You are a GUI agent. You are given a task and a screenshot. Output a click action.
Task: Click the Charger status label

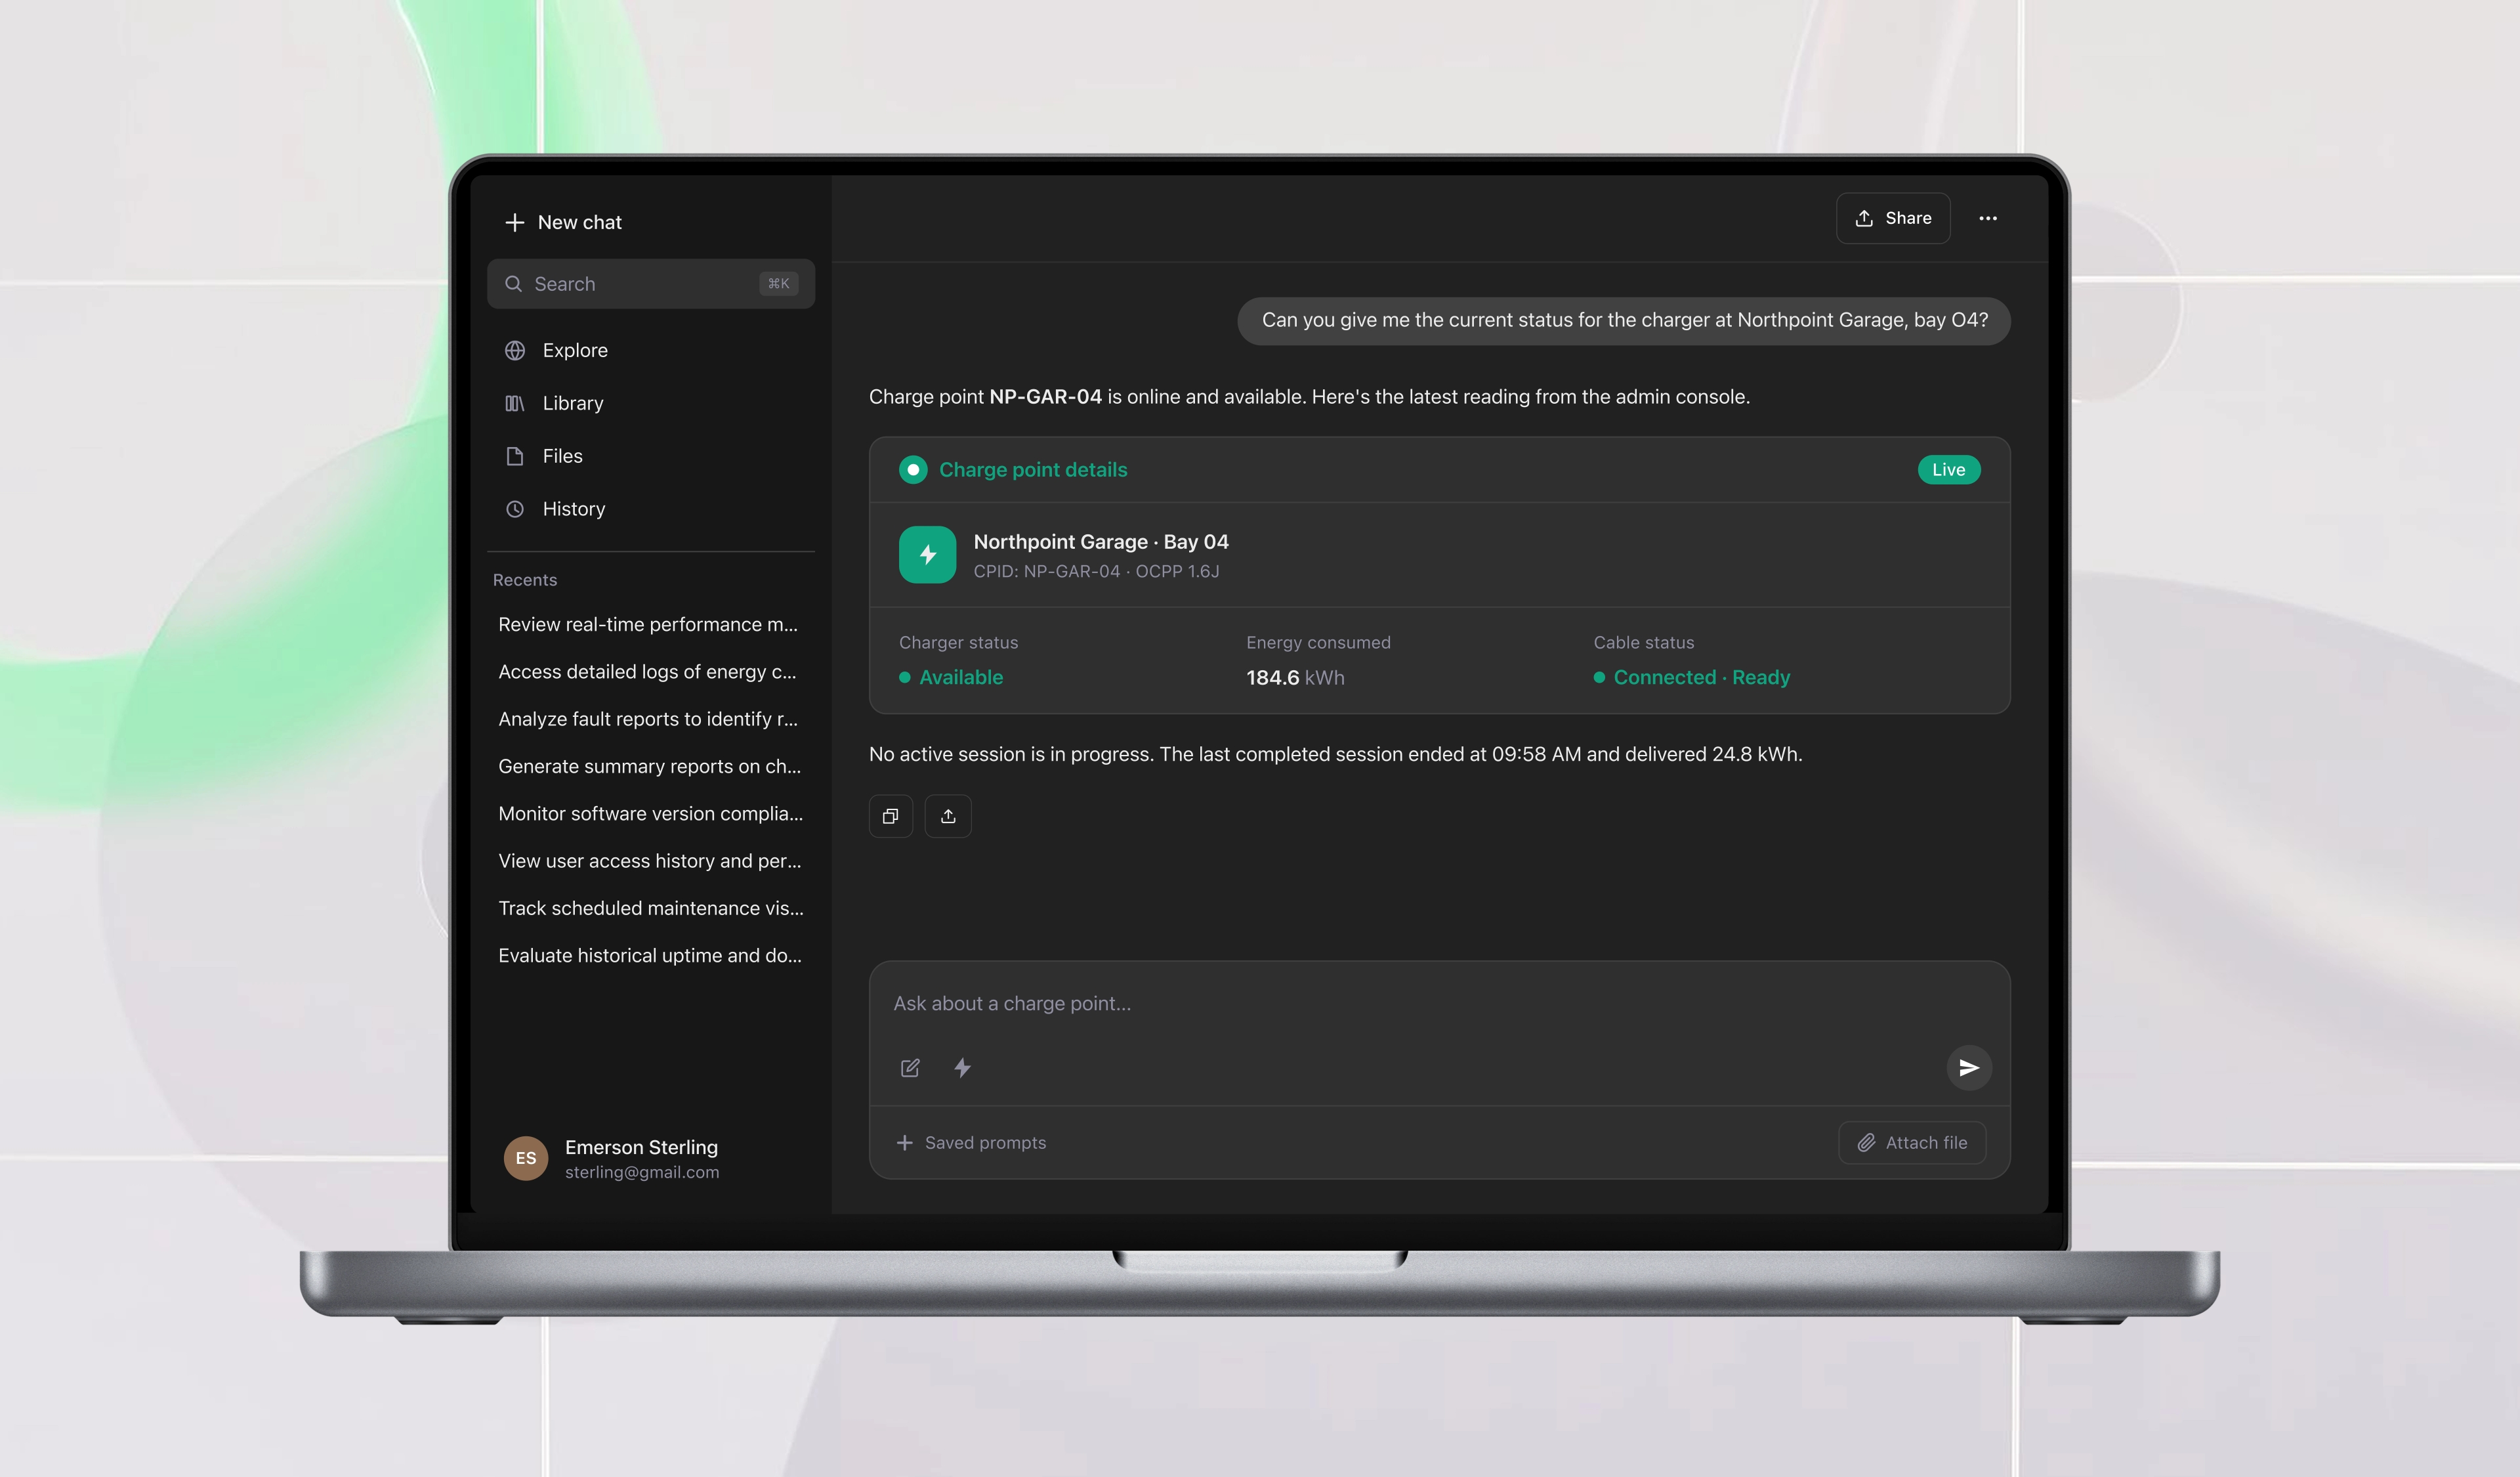[x=958, y=642]
